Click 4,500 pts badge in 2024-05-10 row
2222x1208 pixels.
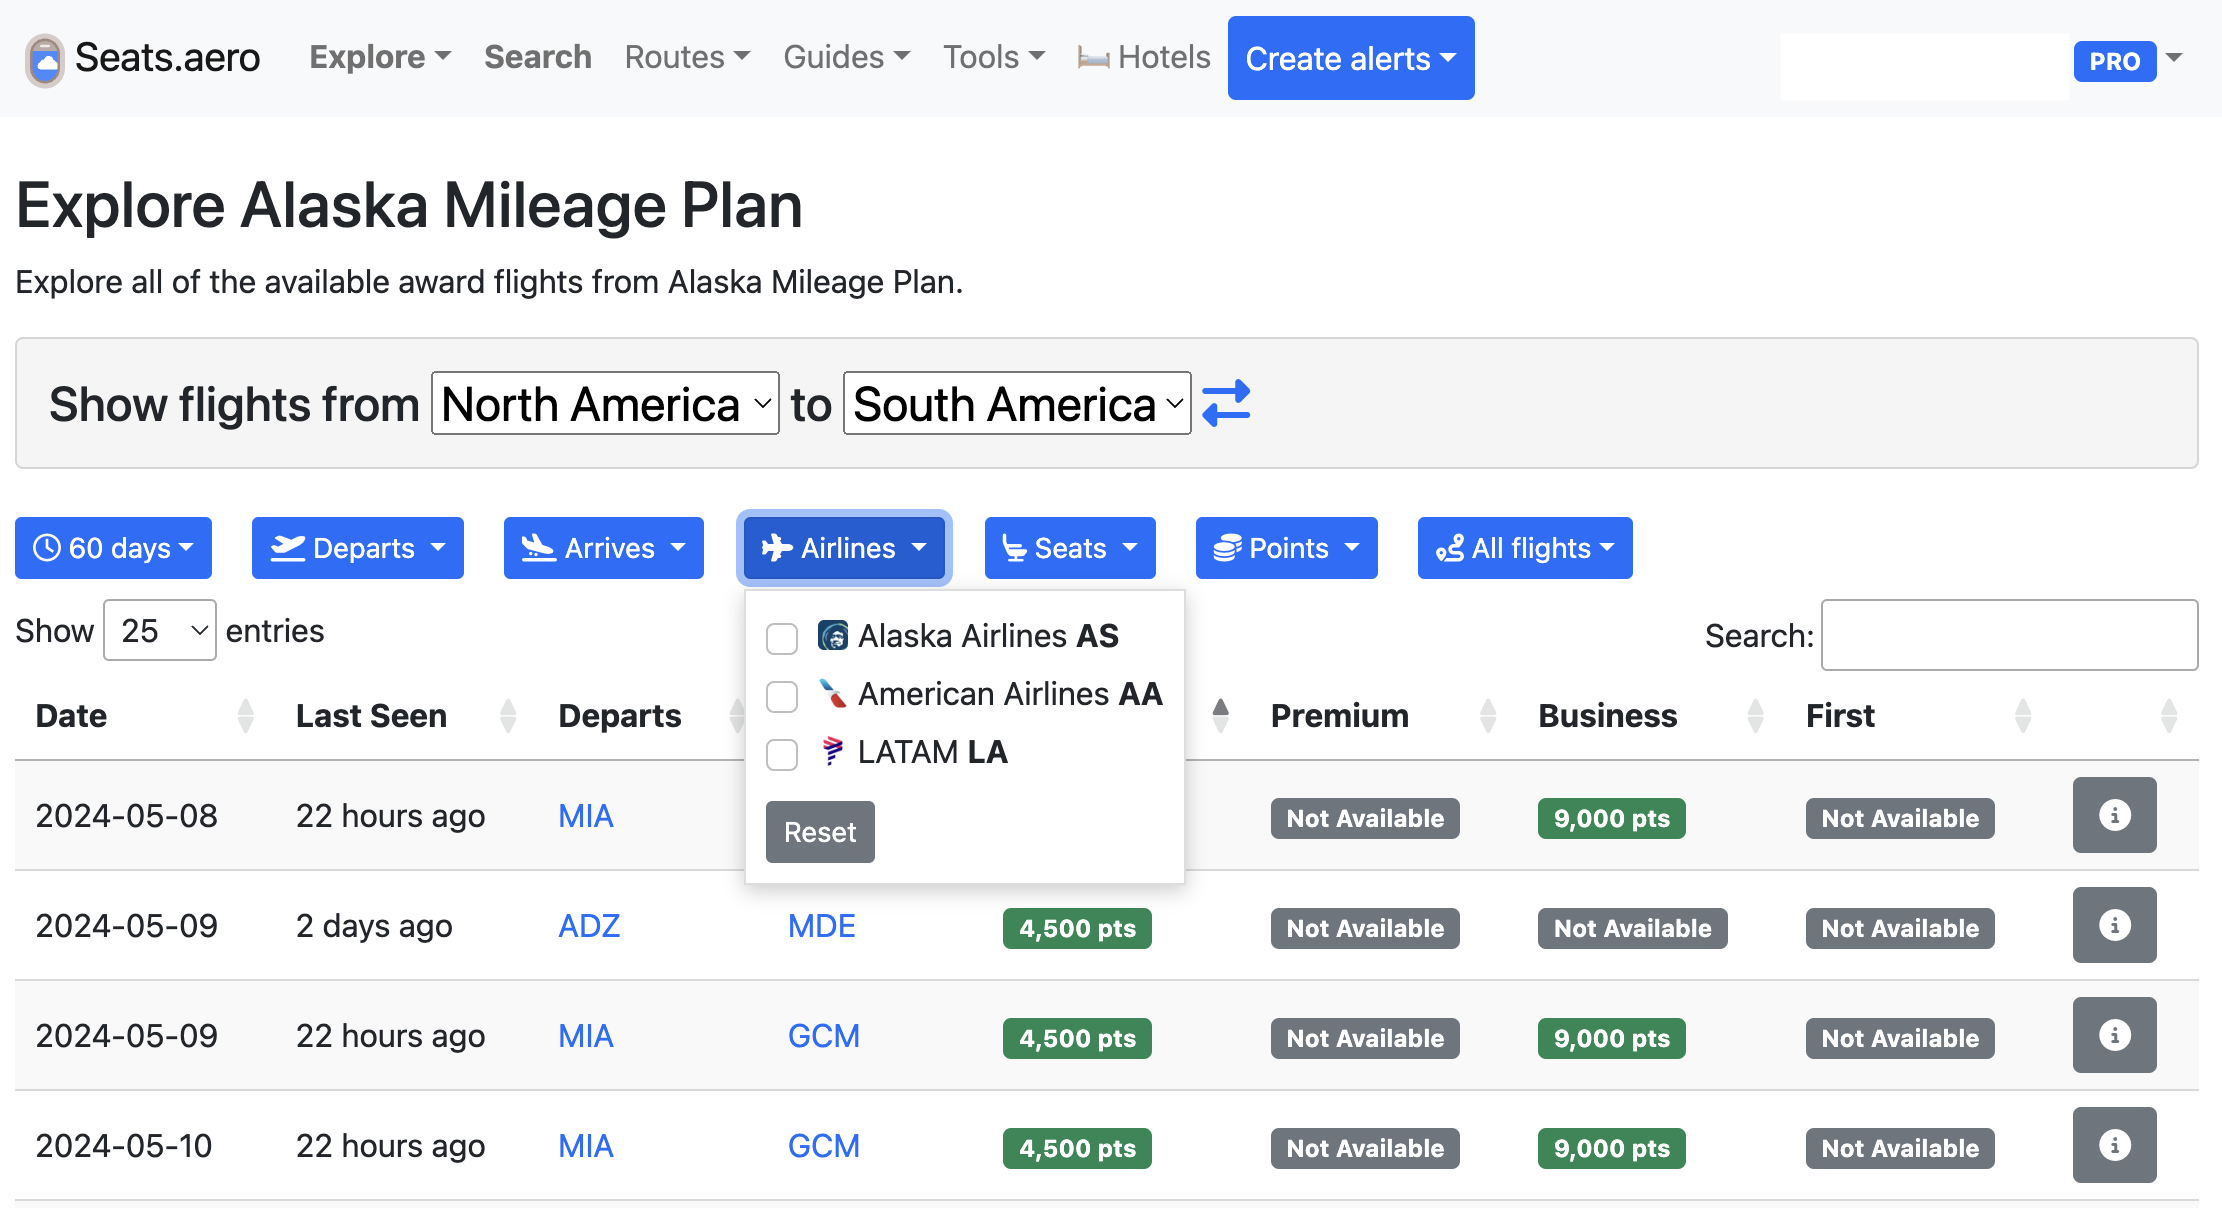point(1077,1148)
